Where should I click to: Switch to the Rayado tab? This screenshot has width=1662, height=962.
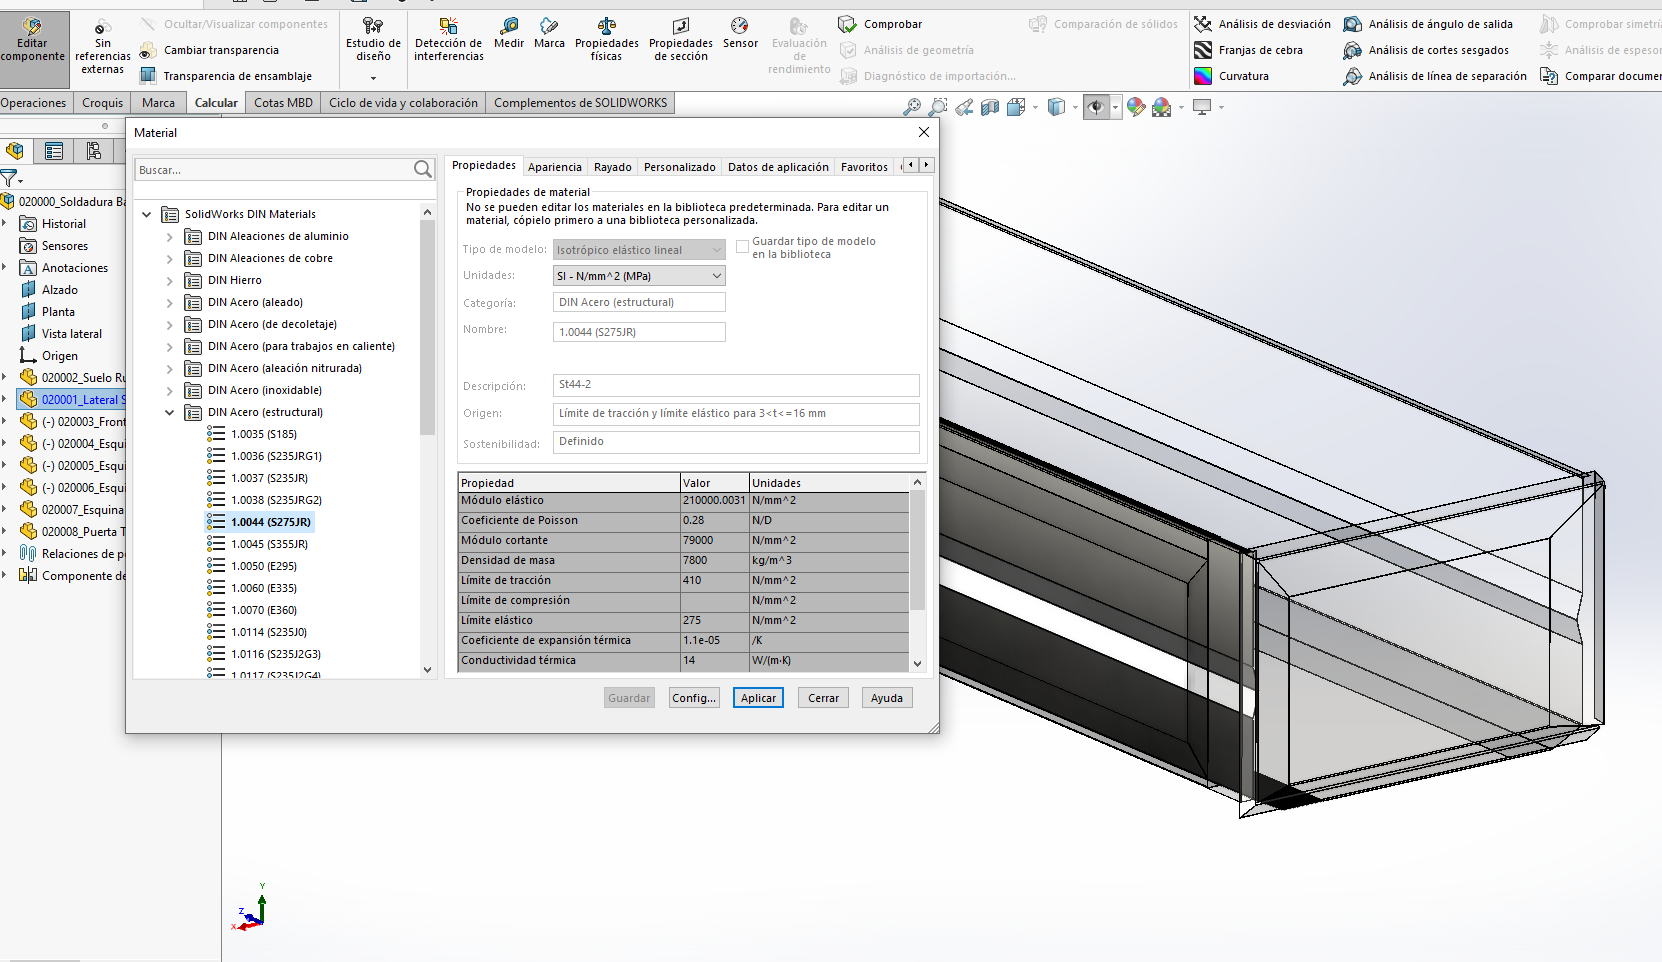612,167
